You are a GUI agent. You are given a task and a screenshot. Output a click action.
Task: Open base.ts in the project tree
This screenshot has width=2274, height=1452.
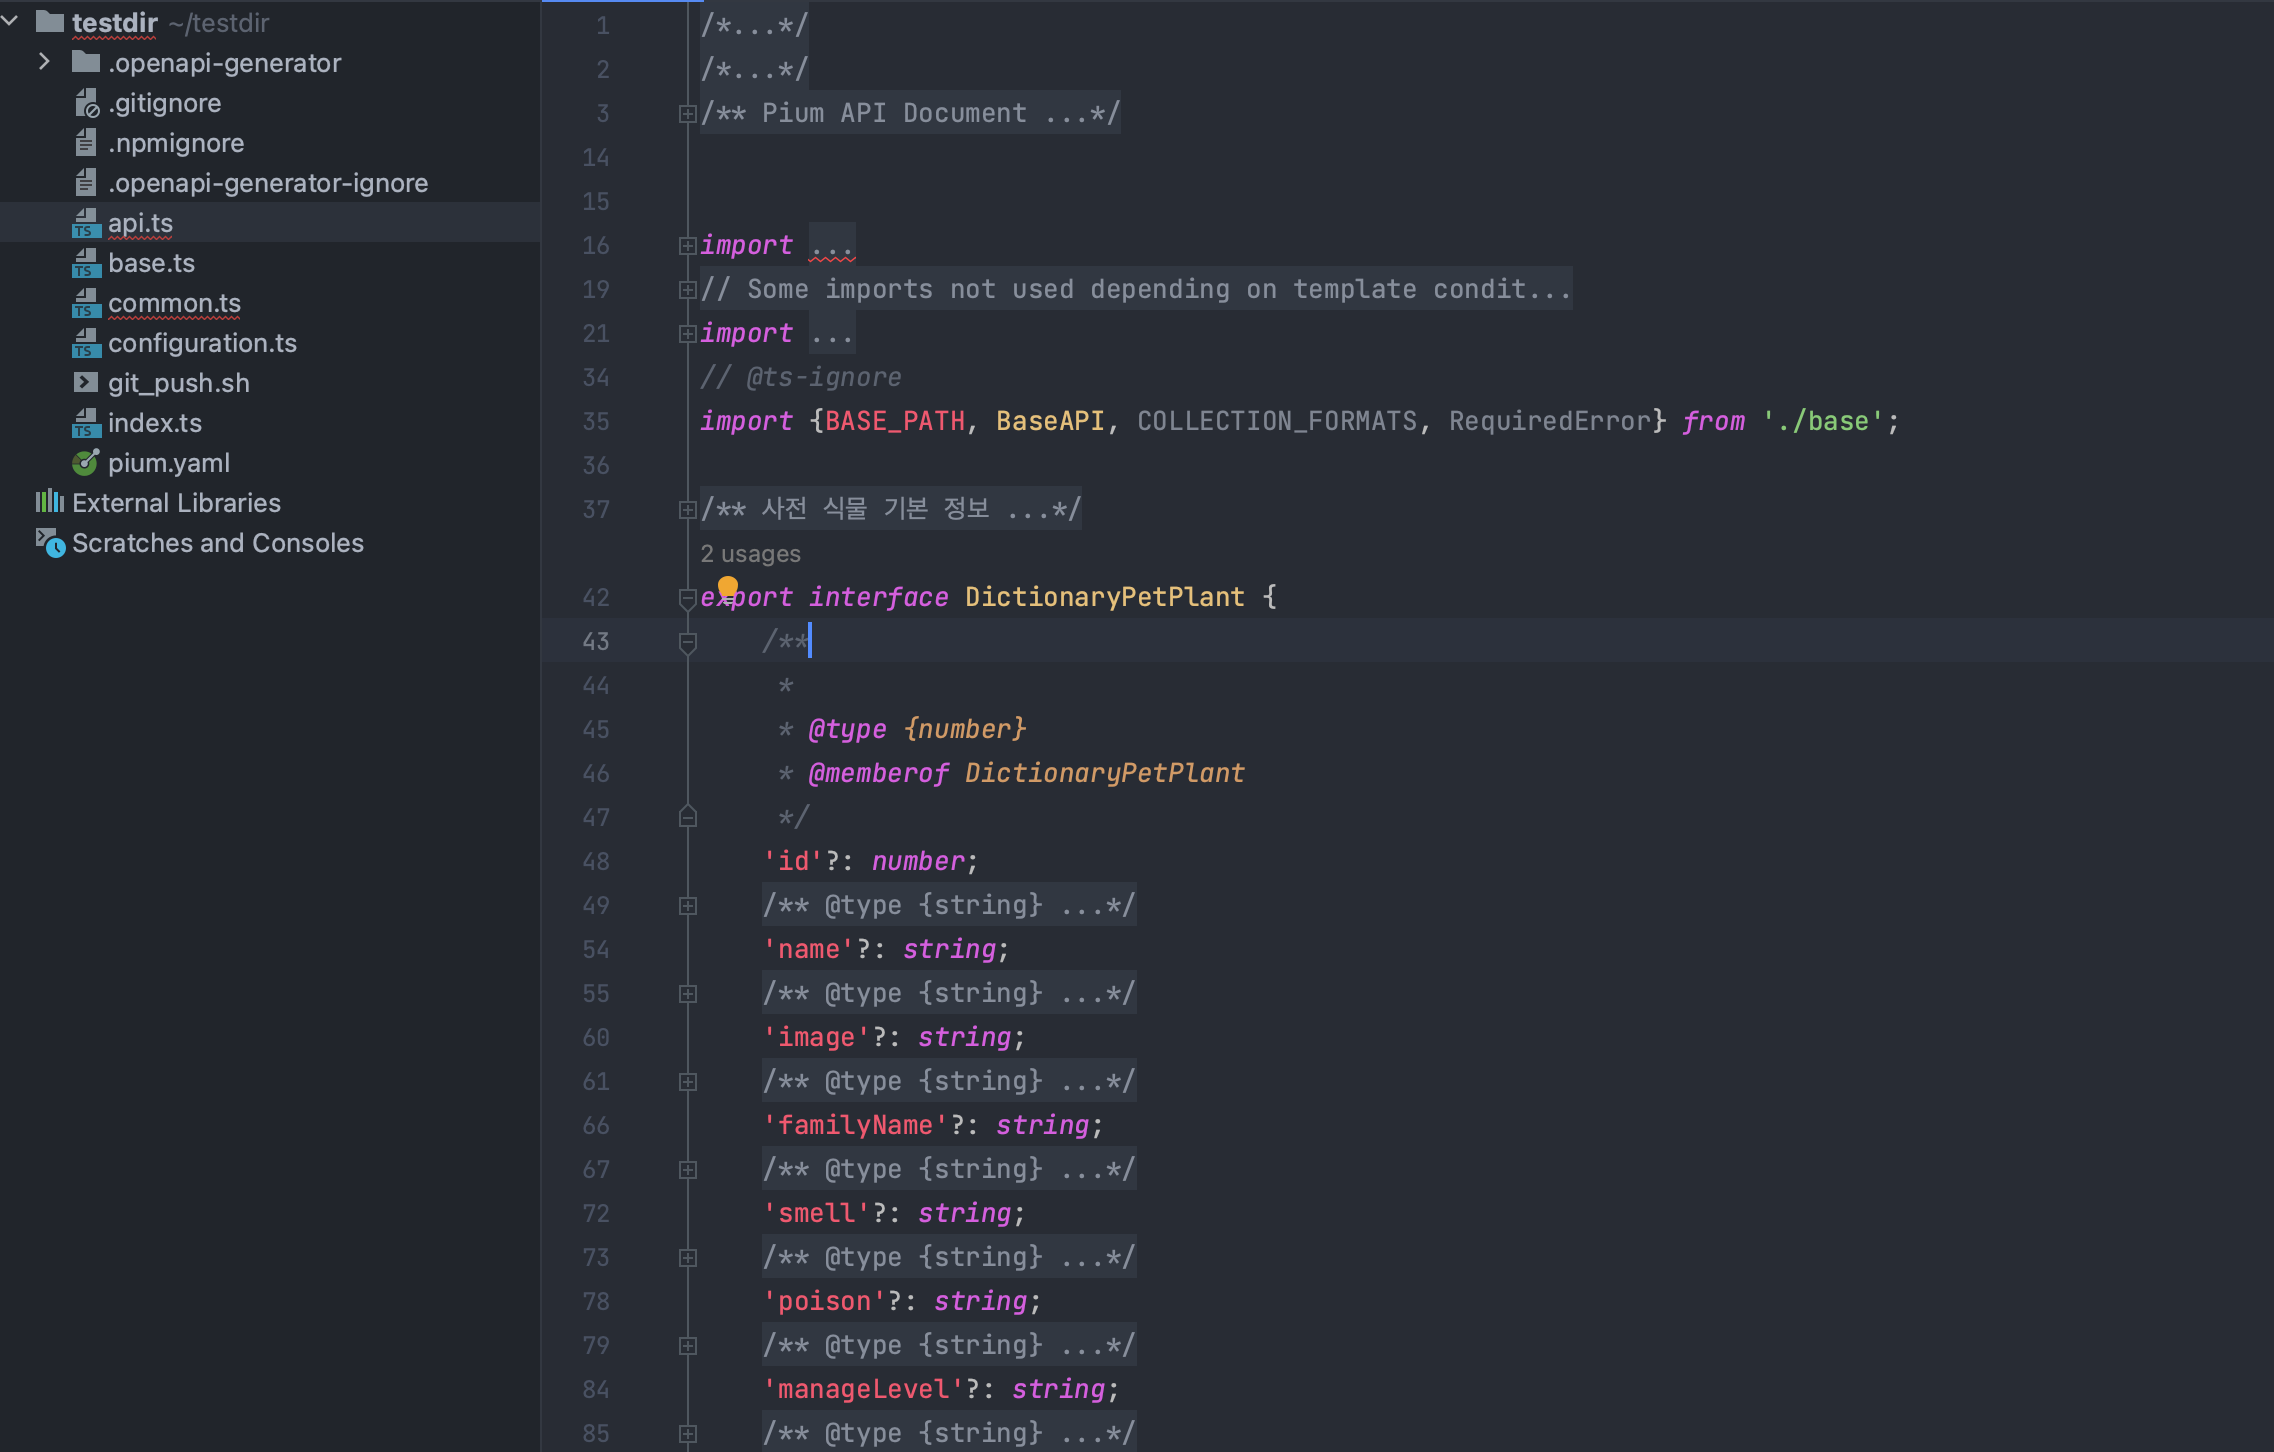151,263
